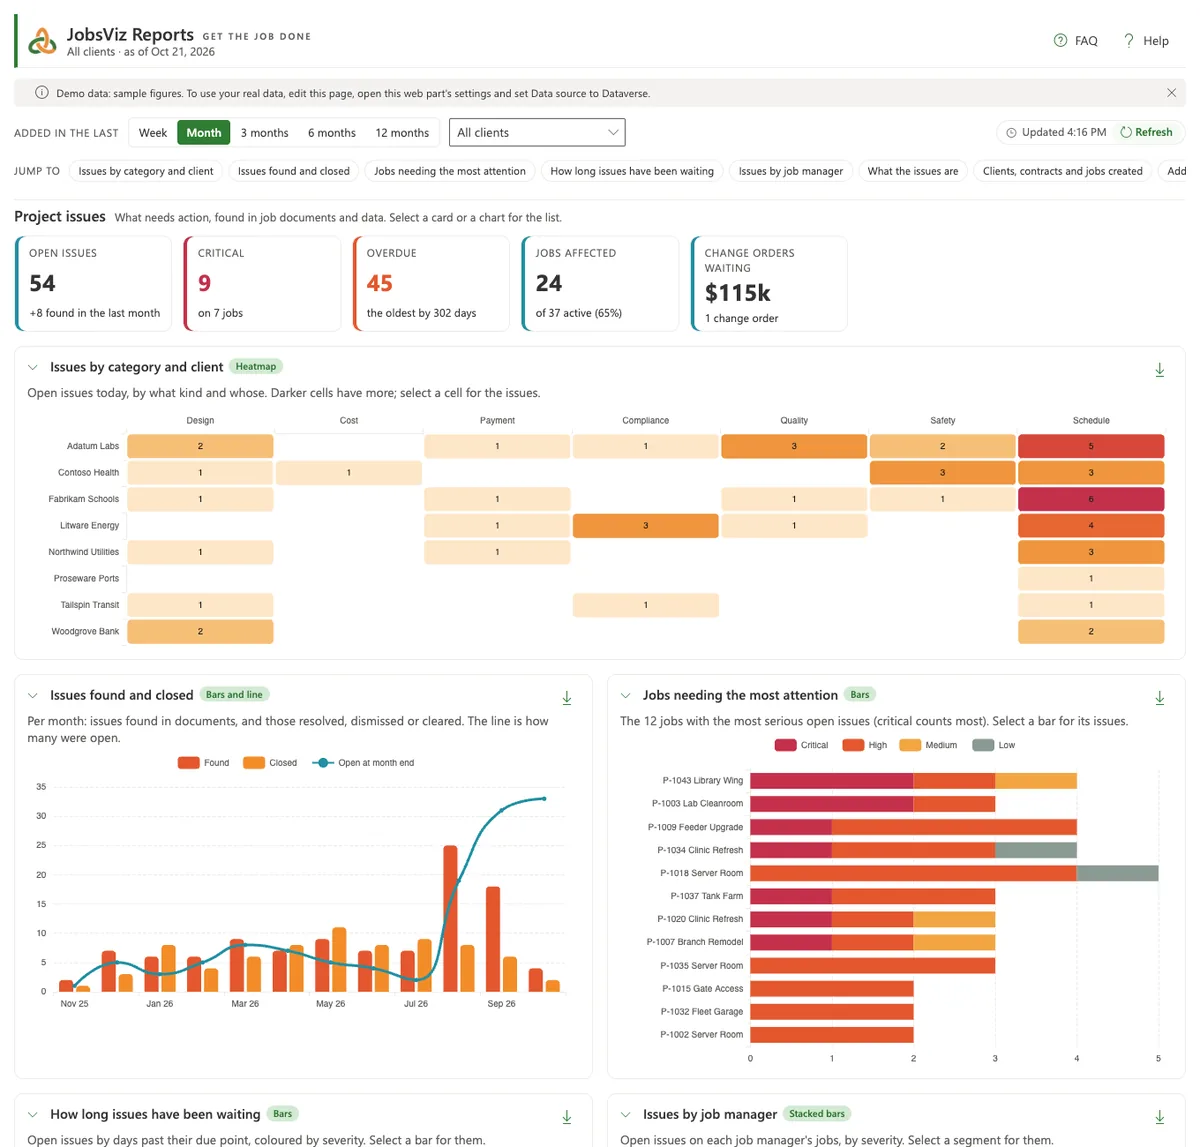The width and height of the screenshot is (1200, 1147).
Task: Click the P-1009 Feeder Upgrade label
Action: (x=695, y=827)
